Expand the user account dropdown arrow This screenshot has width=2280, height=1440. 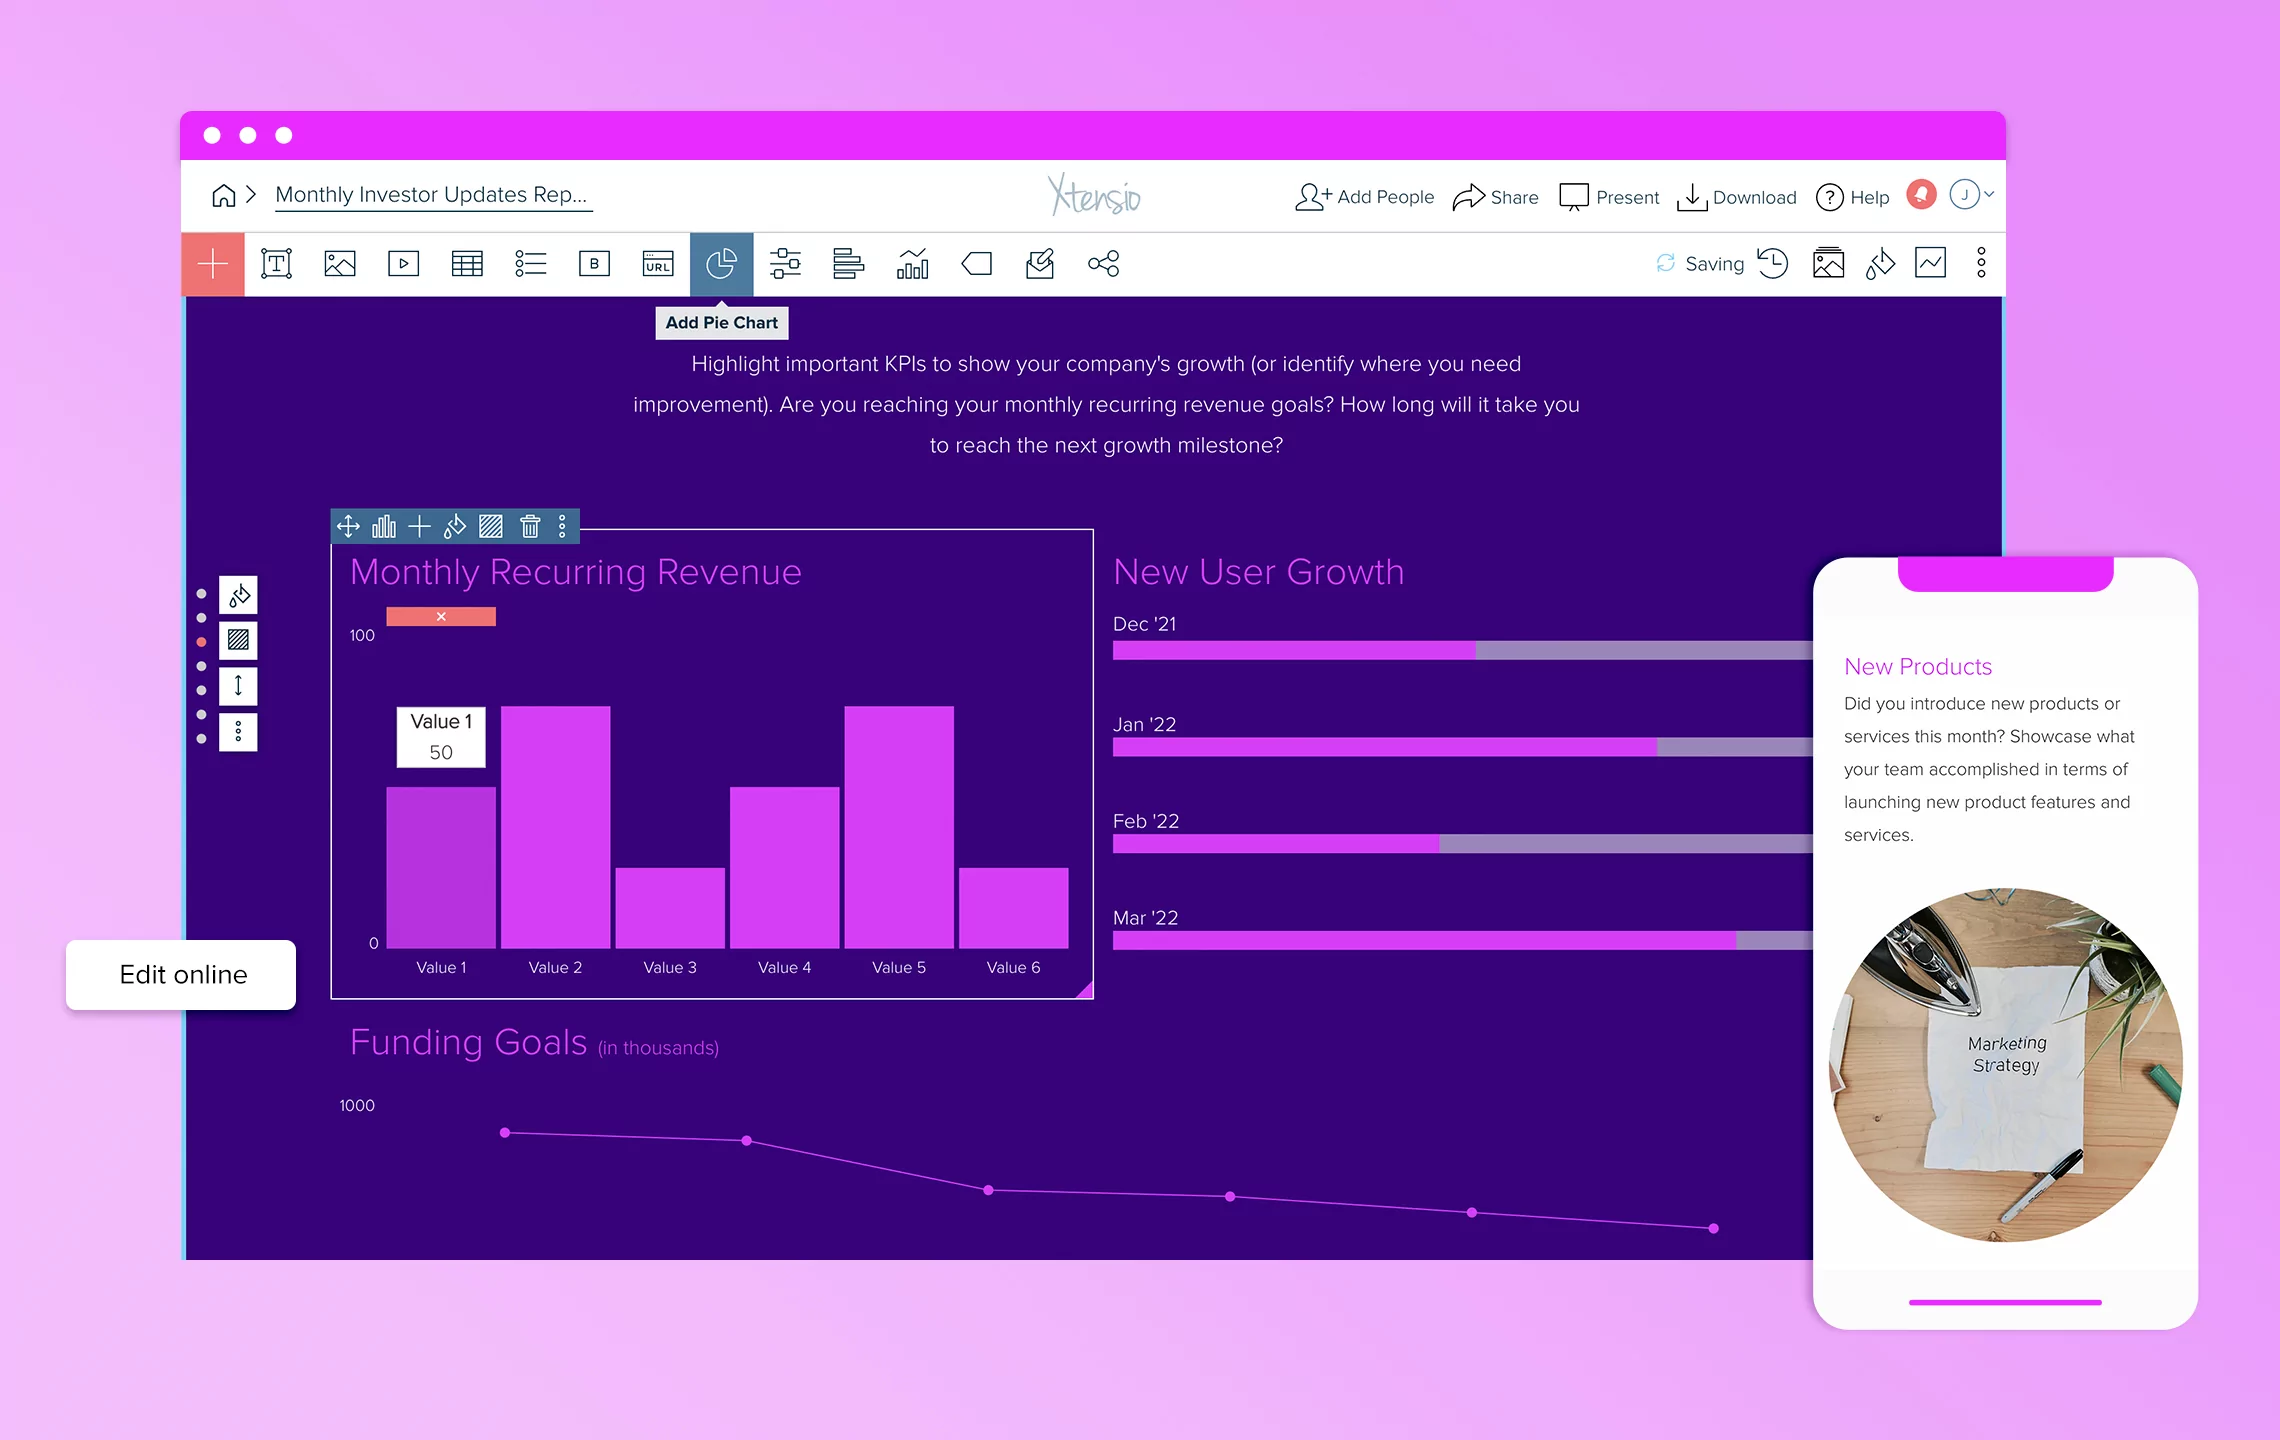(1989, 195)
